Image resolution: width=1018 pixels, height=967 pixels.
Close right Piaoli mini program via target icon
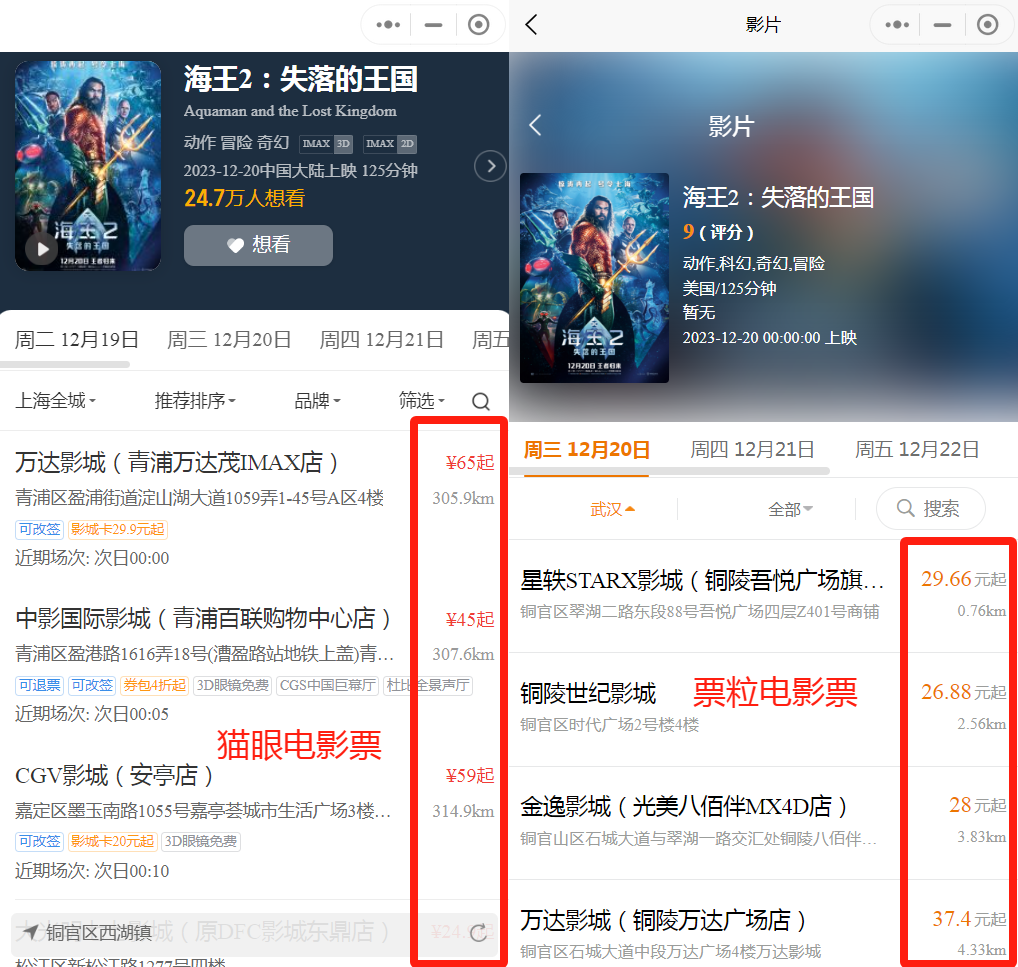987,25
